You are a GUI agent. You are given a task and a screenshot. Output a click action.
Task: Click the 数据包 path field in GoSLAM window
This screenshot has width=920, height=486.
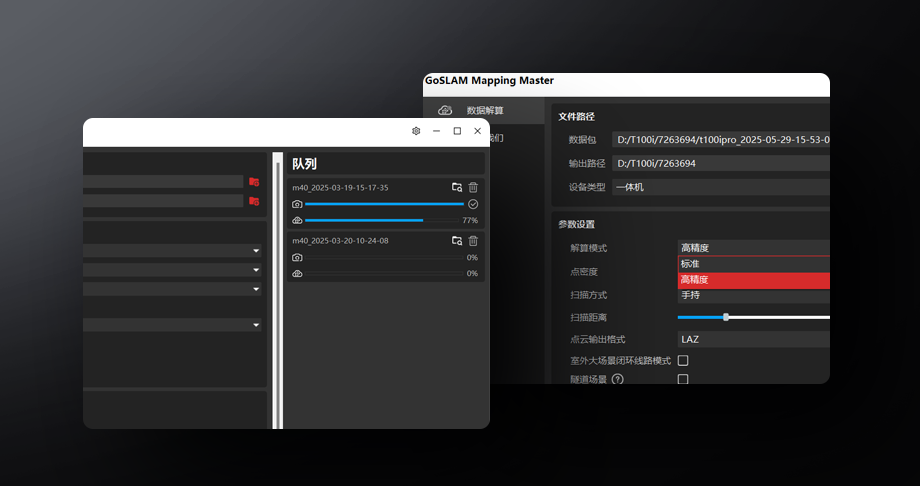[721, 140]
